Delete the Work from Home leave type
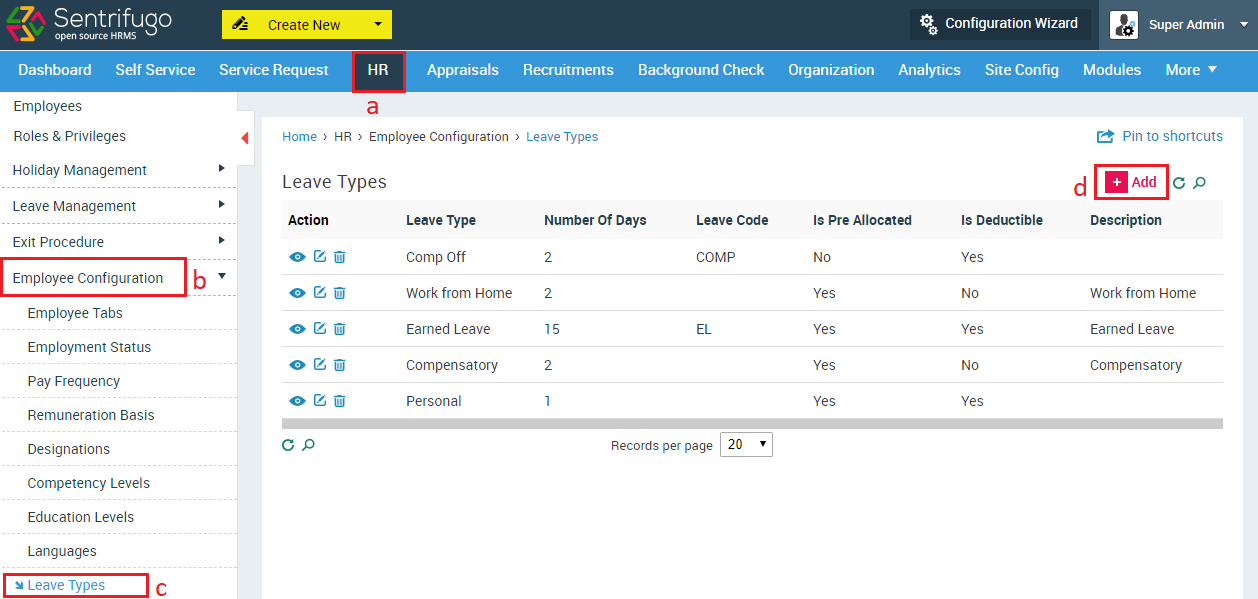The image size is (1258, 599). tap(340, 293)
